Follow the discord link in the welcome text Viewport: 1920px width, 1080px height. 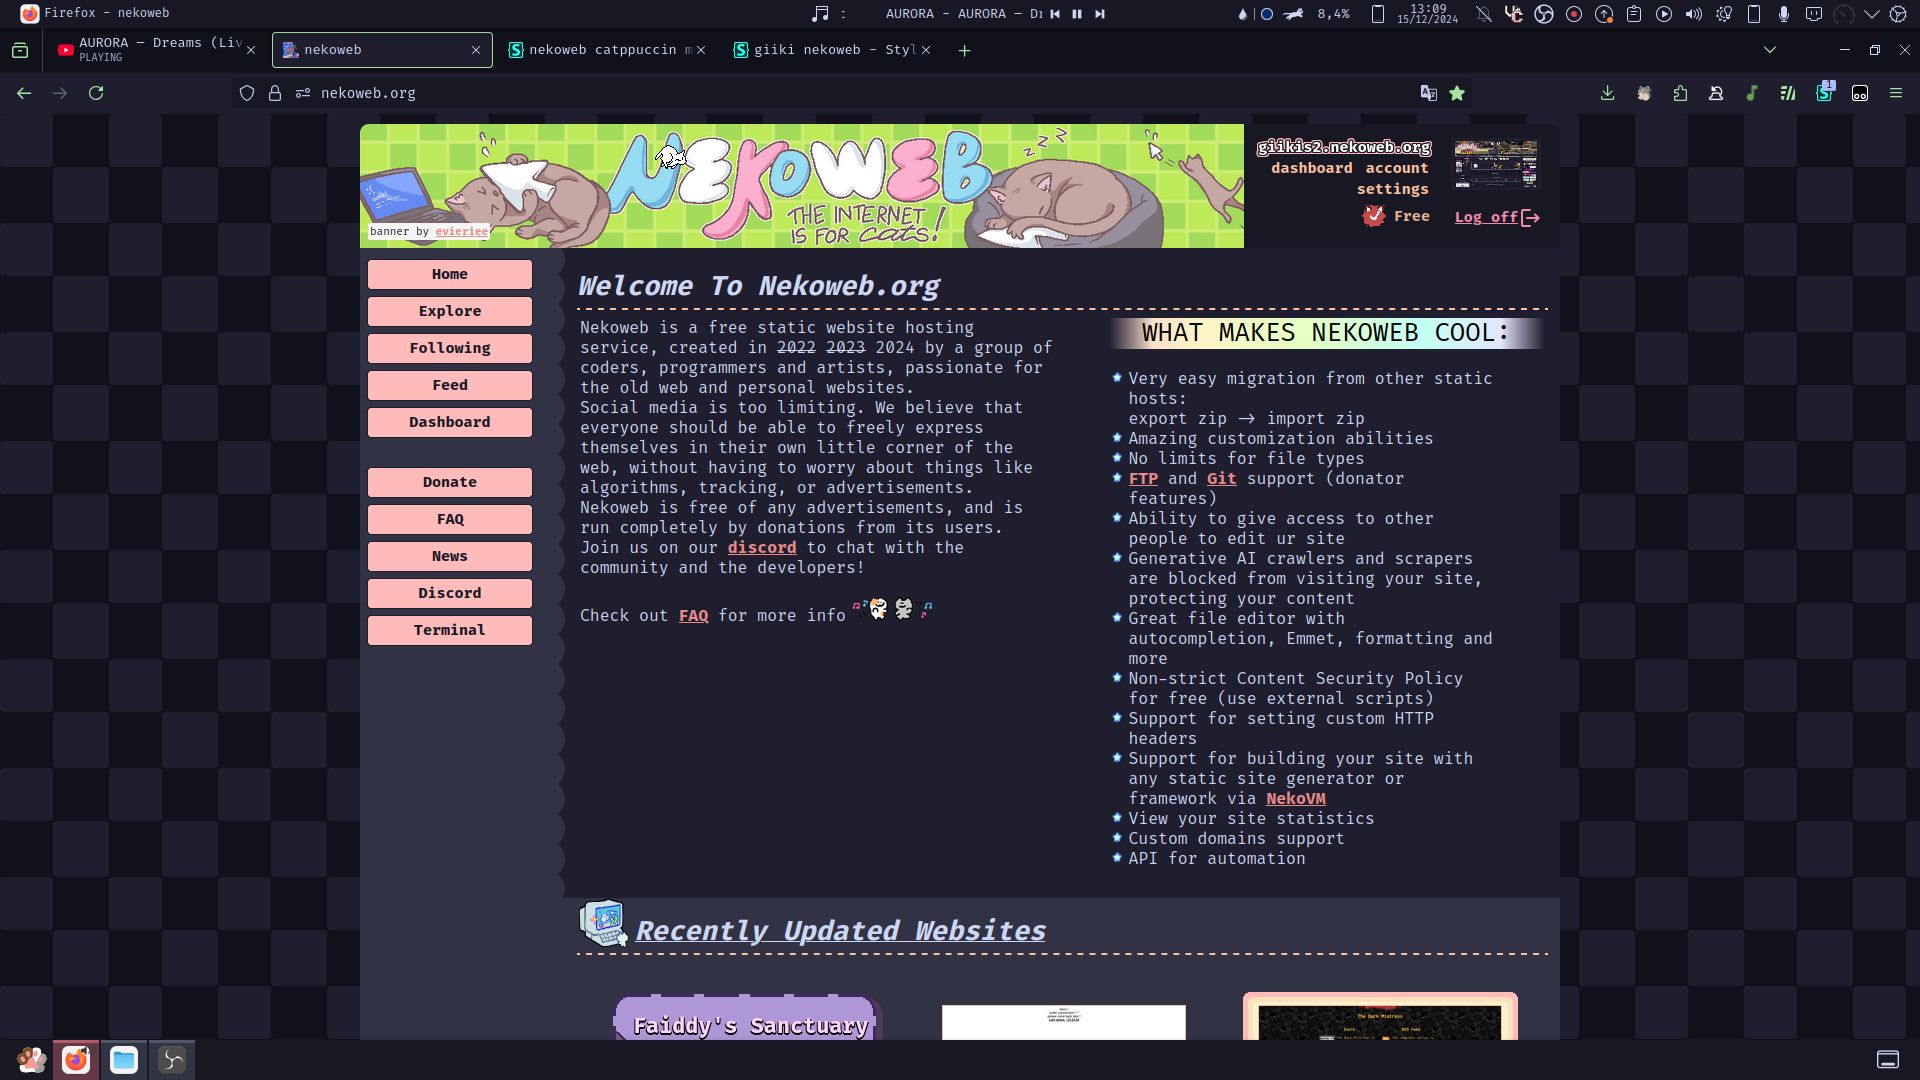762,548
